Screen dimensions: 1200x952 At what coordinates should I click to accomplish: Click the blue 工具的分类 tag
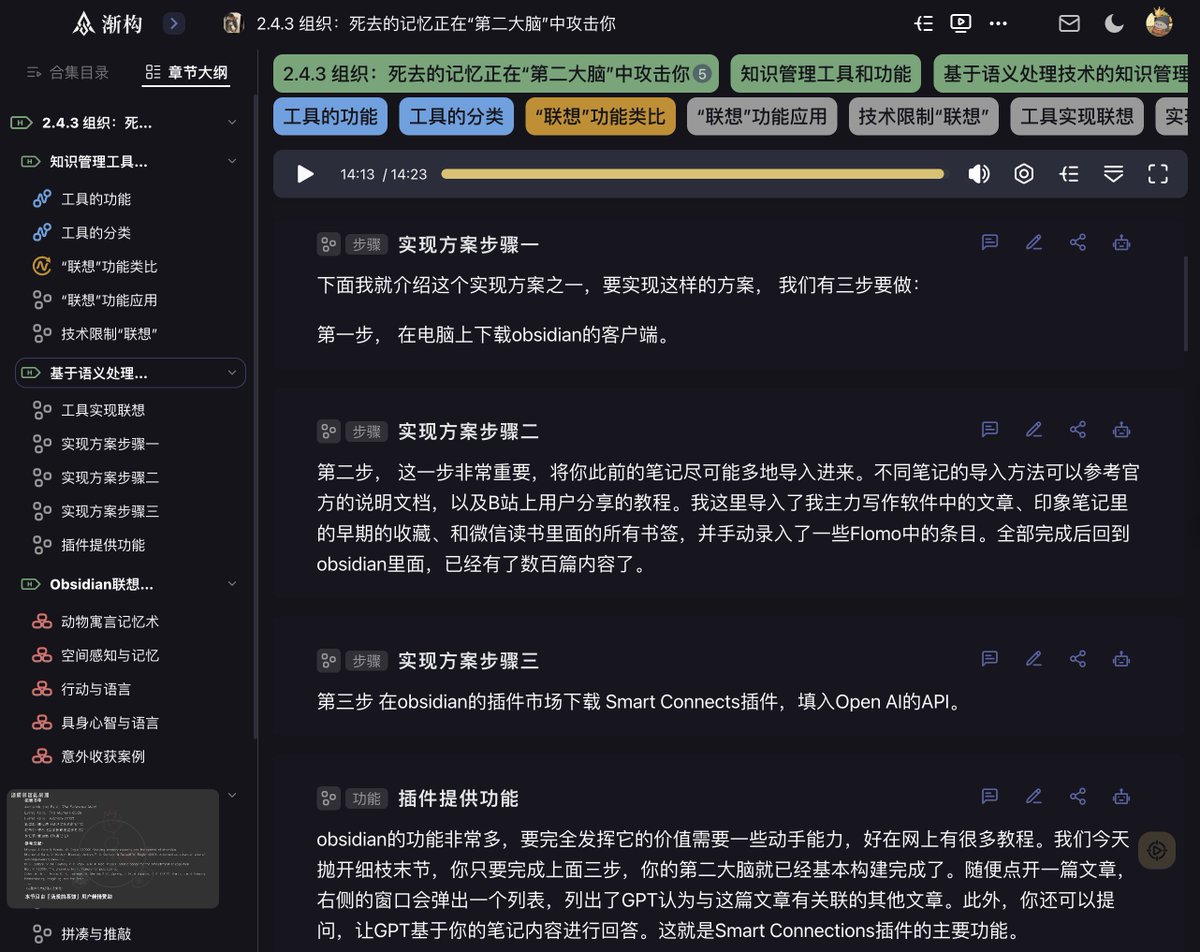(456, 116)
